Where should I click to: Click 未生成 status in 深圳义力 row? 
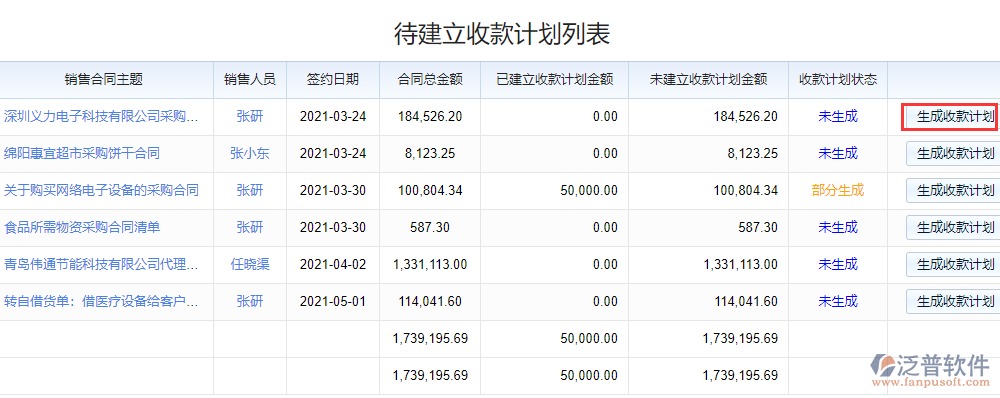838,116
